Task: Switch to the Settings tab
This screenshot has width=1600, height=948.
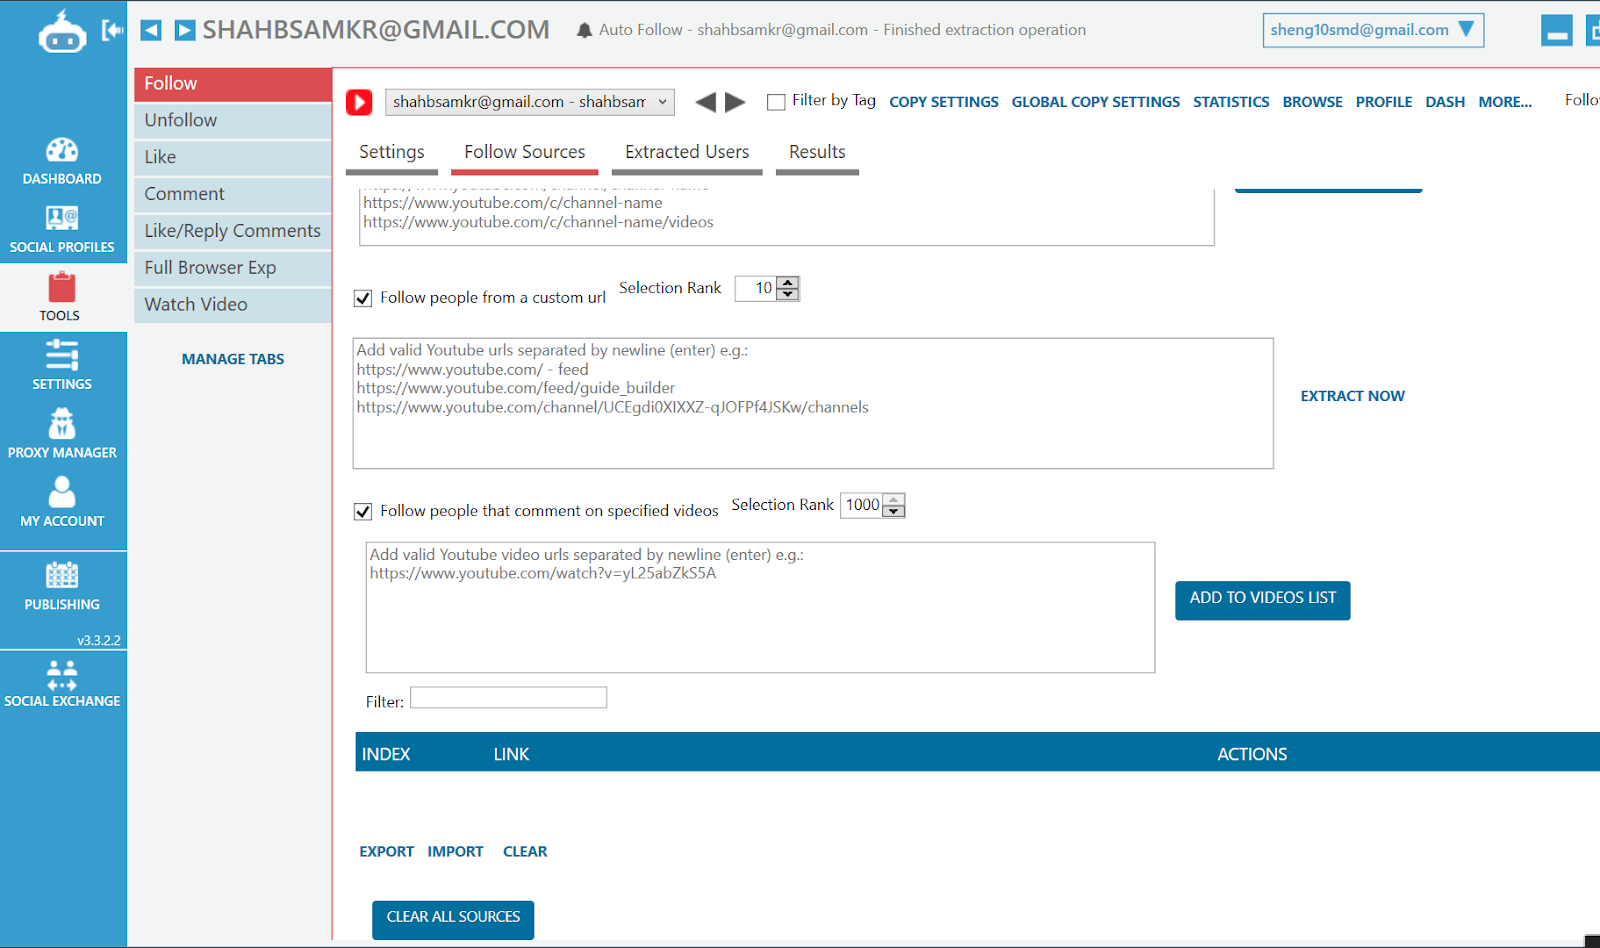Action: 392,152
